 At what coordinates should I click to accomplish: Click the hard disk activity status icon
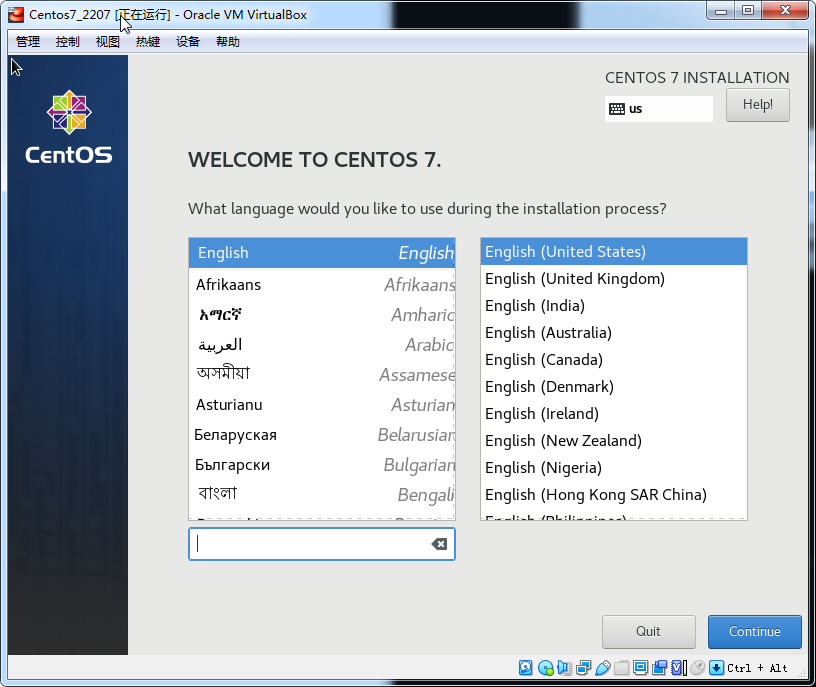coord(526,667)
